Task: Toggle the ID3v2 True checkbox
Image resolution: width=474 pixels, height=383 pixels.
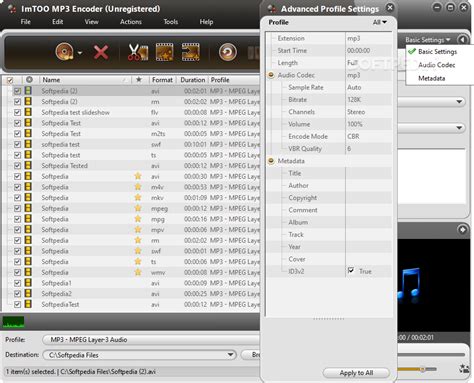Action: 351,270
